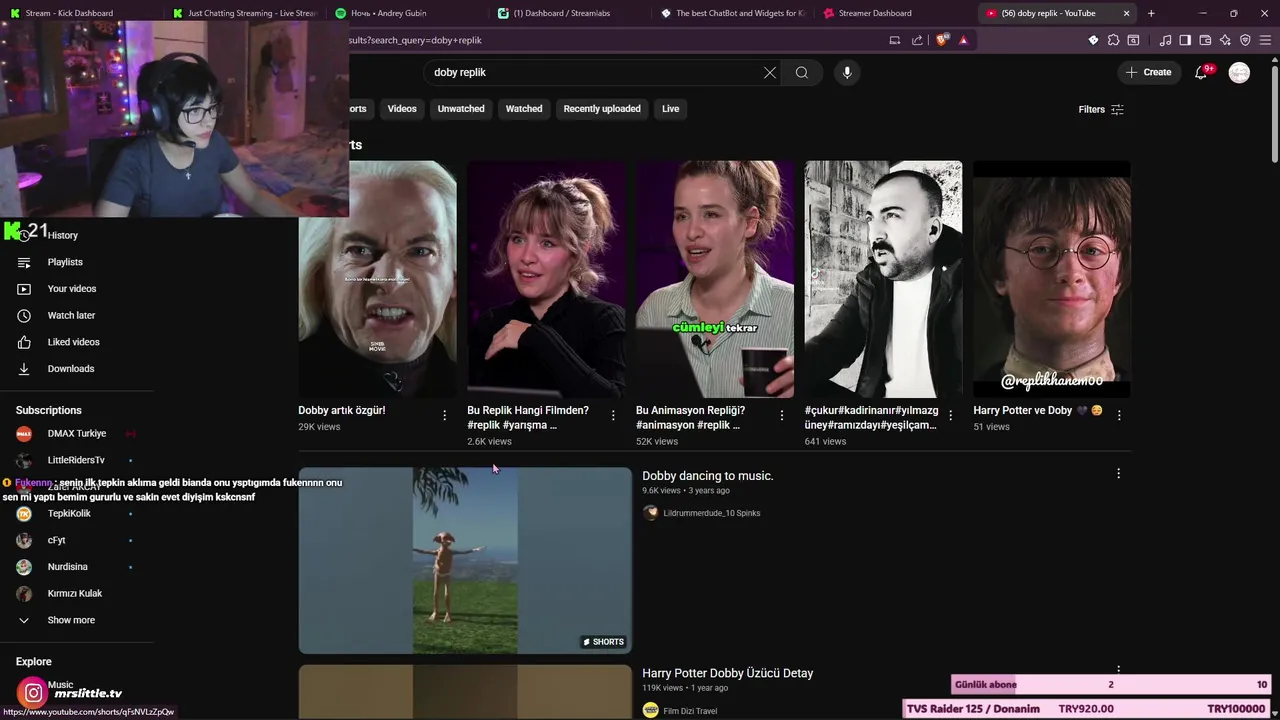Select the Watched filter chip

[x=524, y=109]
